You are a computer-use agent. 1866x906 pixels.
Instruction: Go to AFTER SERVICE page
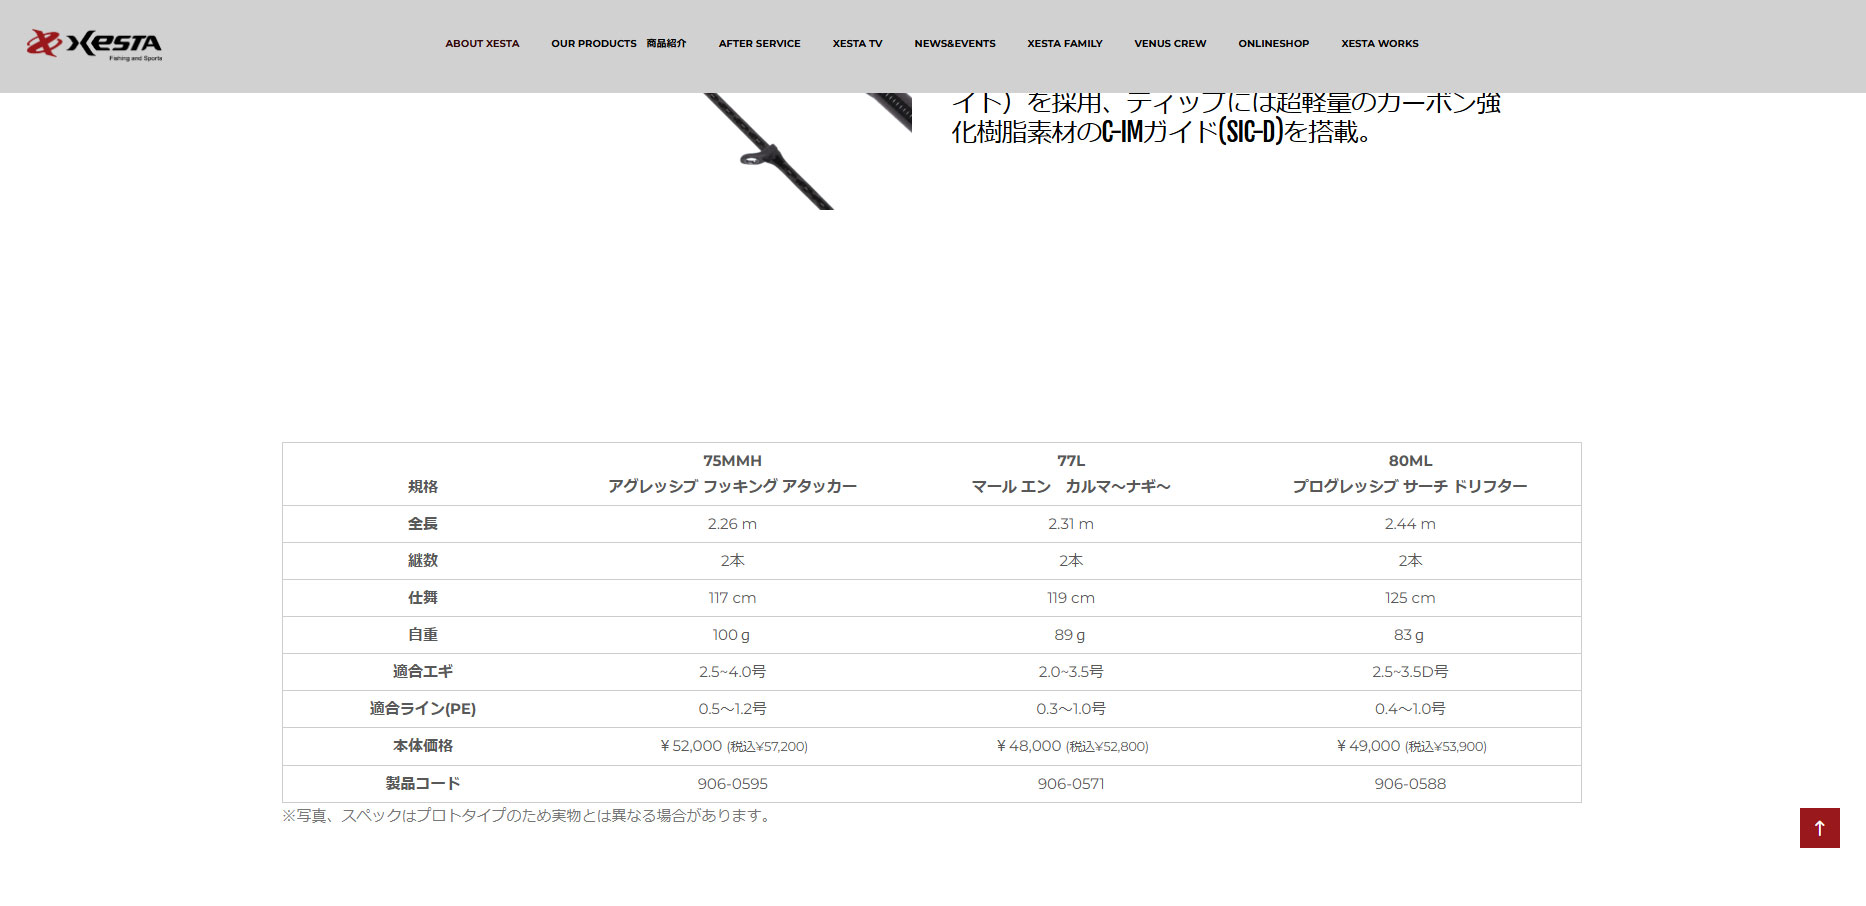(759, 44)
